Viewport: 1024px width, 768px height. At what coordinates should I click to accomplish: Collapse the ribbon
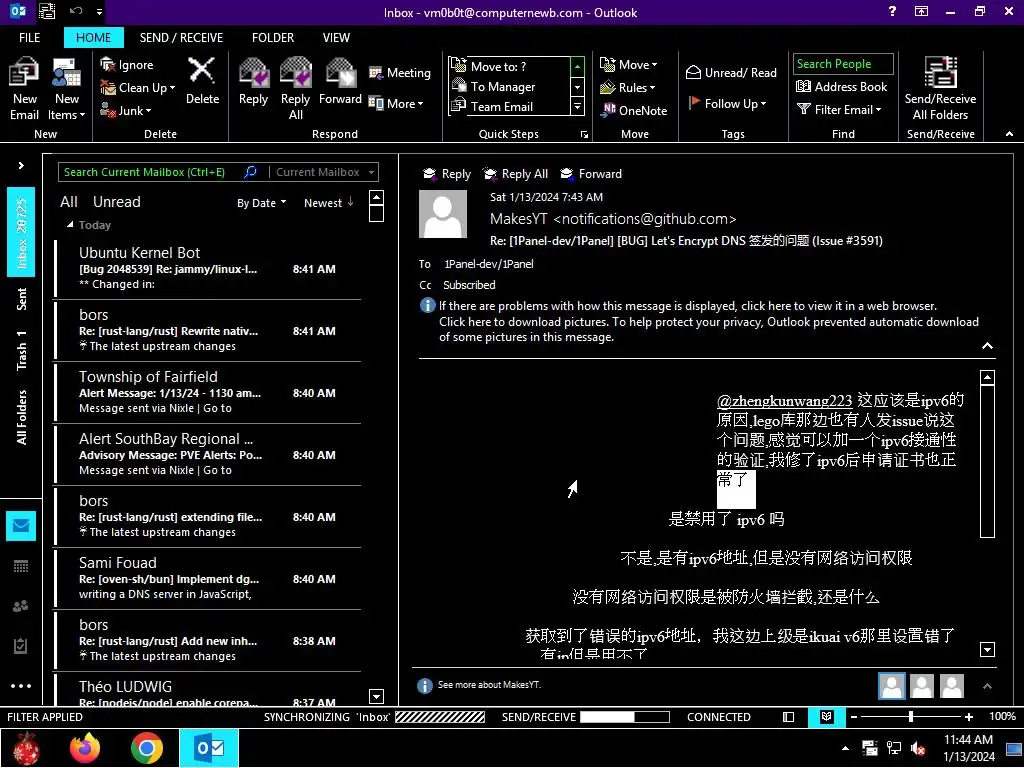(1009, 134)
